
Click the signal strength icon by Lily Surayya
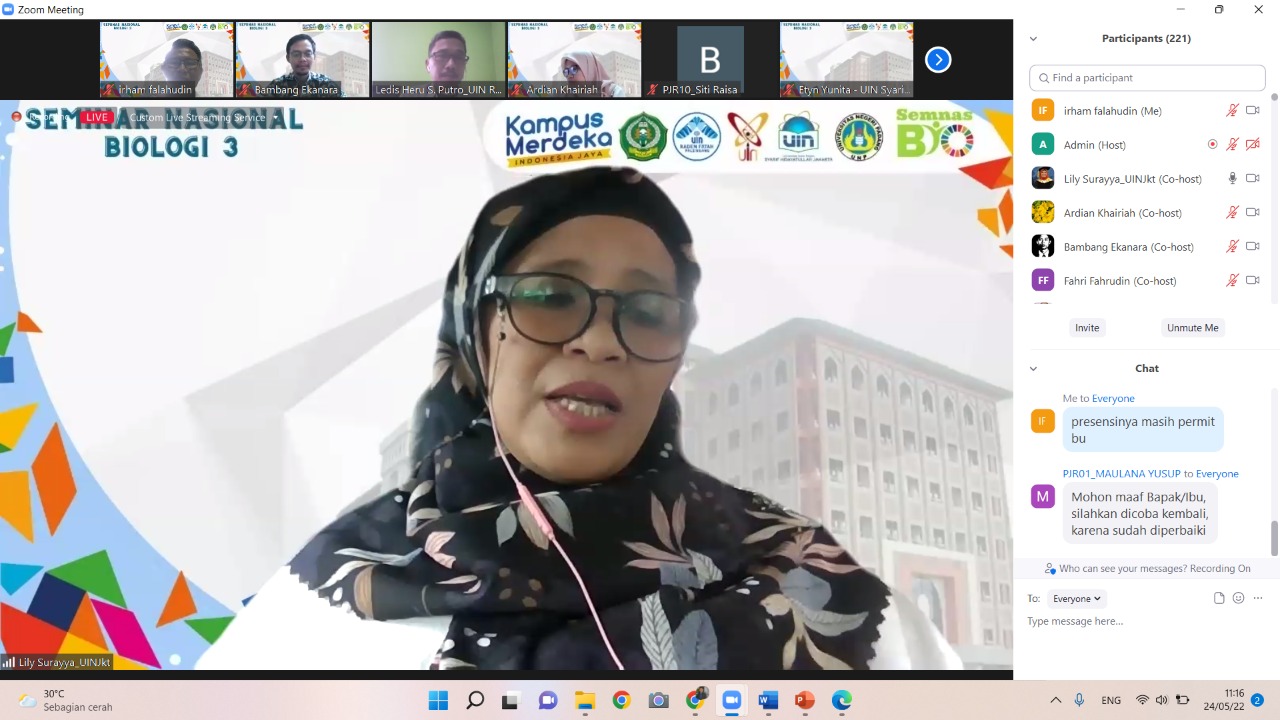(8, 662)
